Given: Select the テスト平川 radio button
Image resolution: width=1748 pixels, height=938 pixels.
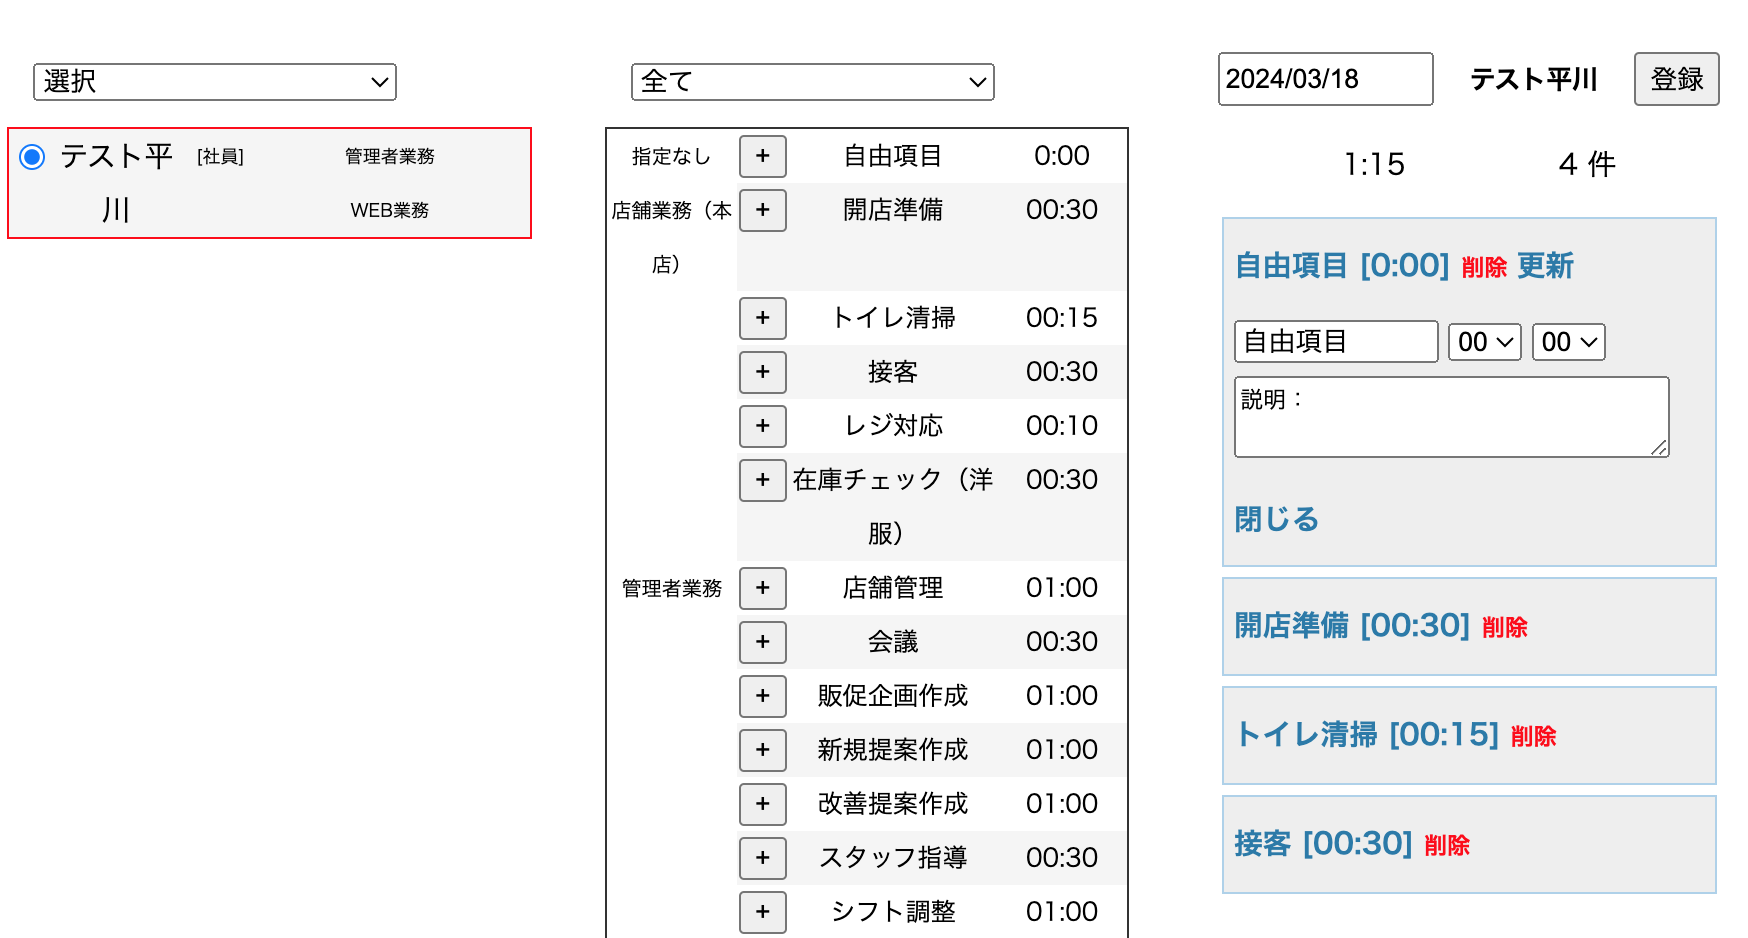Looking at the screenshot, I should point(31,156).
